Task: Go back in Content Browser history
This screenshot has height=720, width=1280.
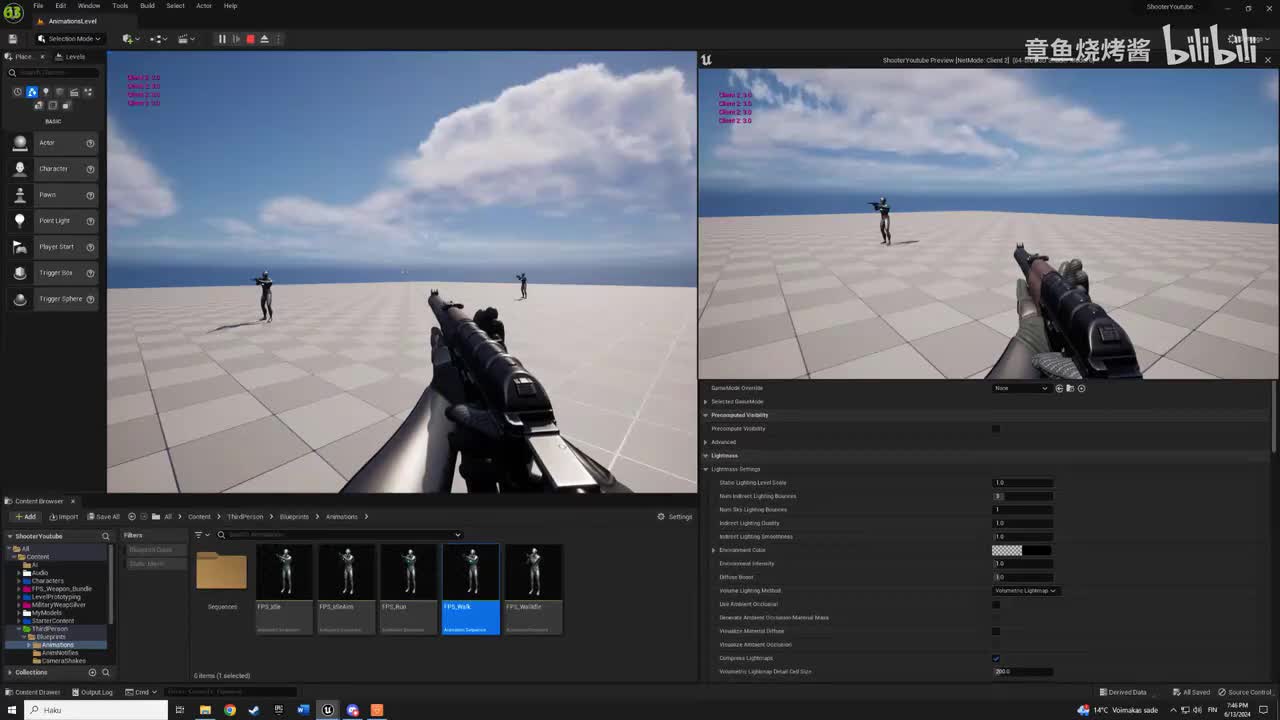Action: tap(132, 517)
